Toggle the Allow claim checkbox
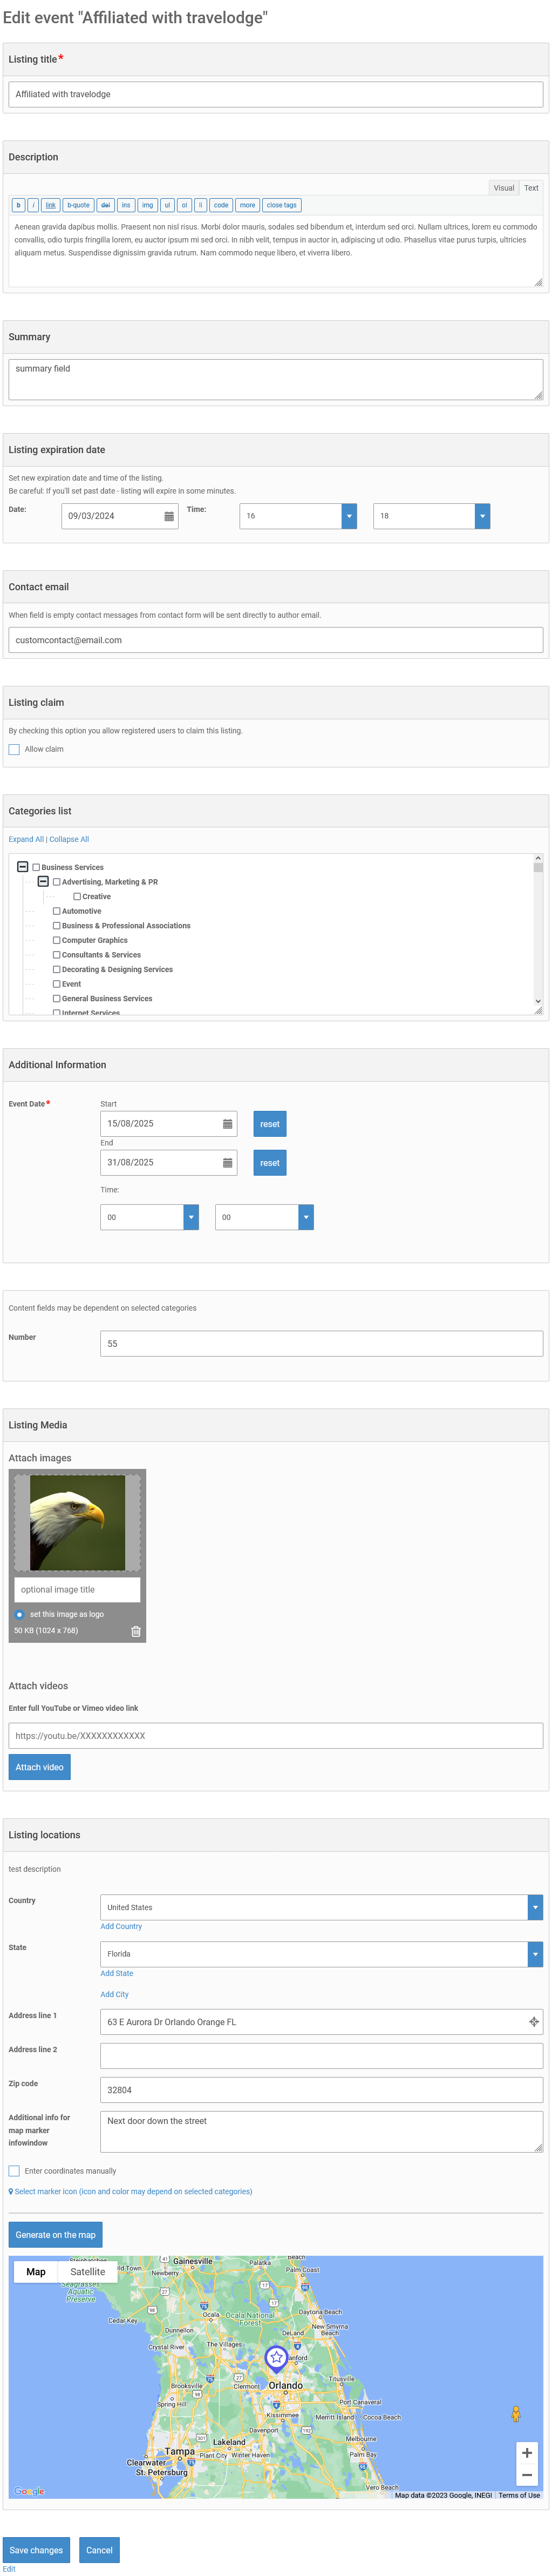This screenshot has height=2576, width=552. click(x=14, y=749)
